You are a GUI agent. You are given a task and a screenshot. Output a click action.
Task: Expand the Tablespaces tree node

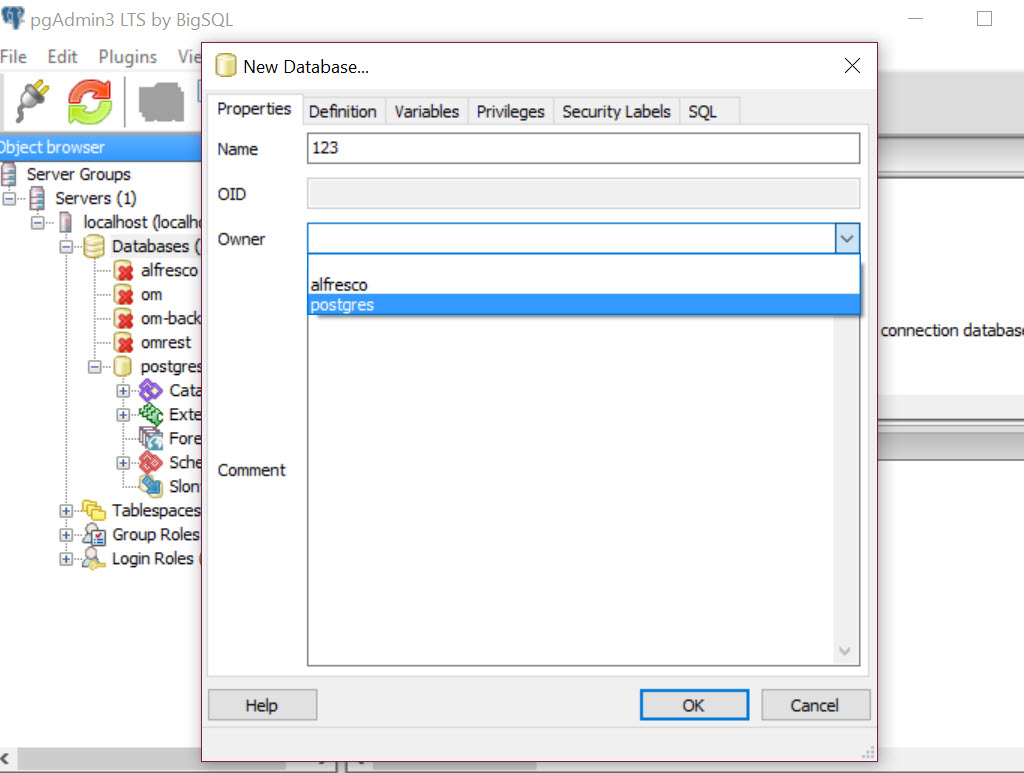point(66,511)
